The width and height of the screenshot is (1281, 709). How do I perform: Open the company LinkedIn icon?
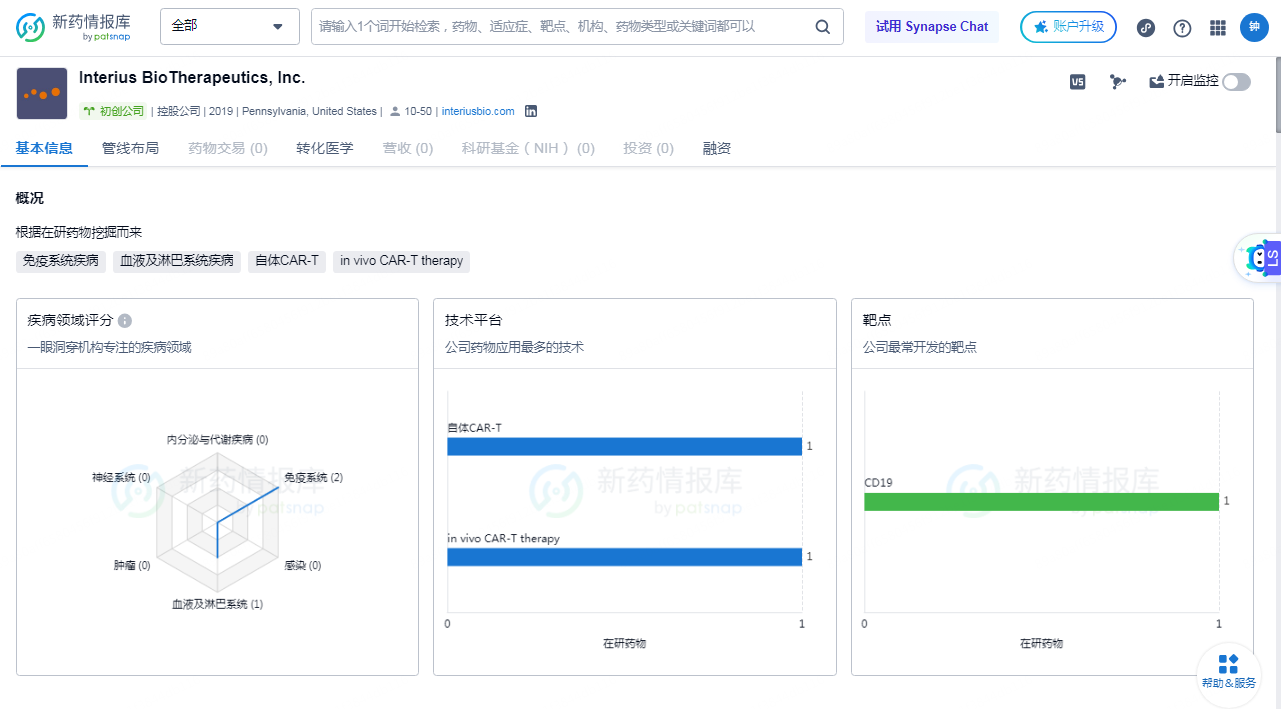[x=531, y=111]
